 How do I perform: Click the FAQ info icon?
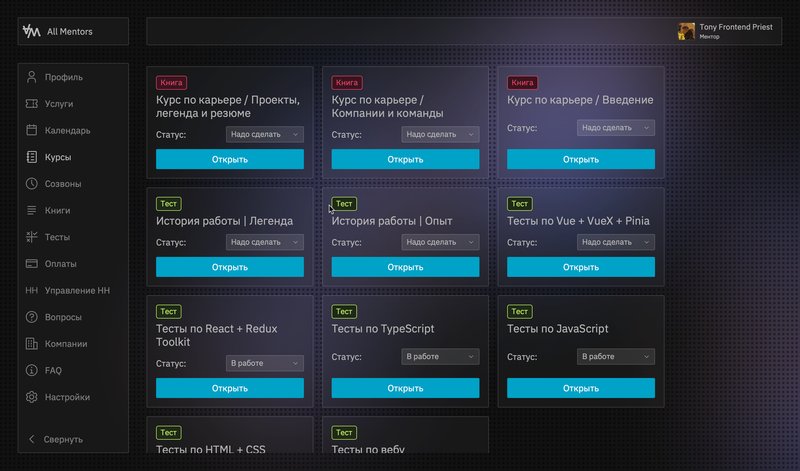[x=32, y=370]
